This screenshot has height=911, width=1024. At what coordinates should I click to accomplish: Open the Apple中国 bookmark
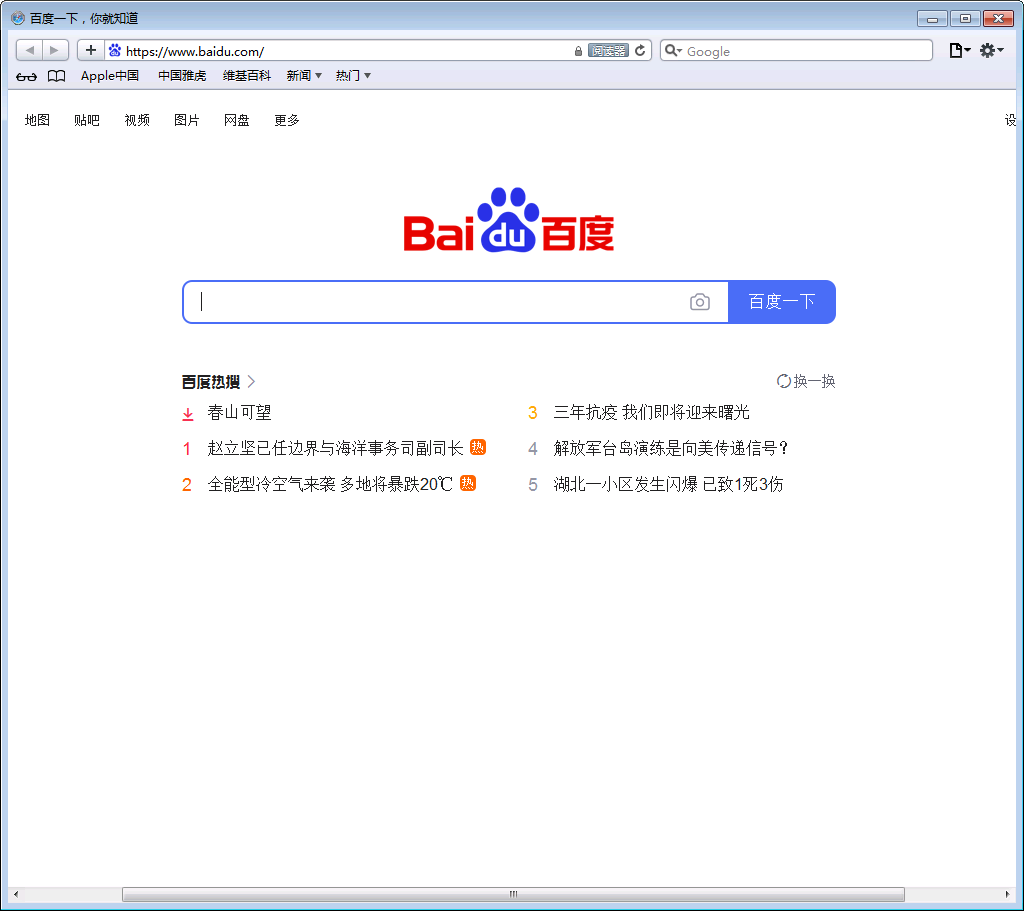click(110, 76)
